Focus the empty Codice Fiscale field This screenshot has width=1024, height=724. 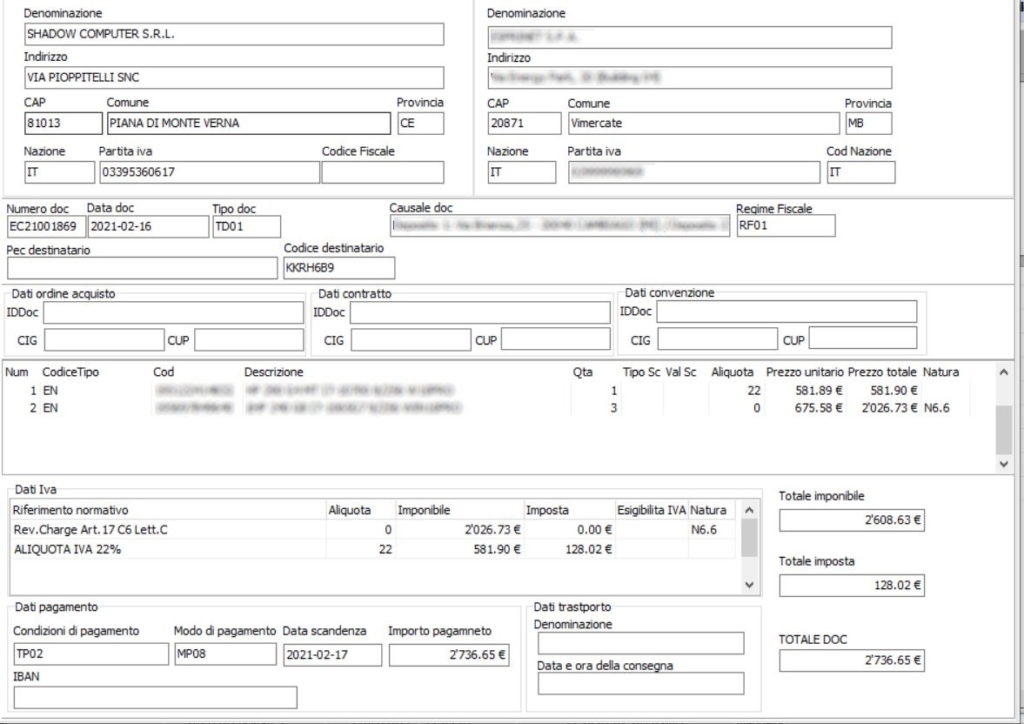[383, 172]
